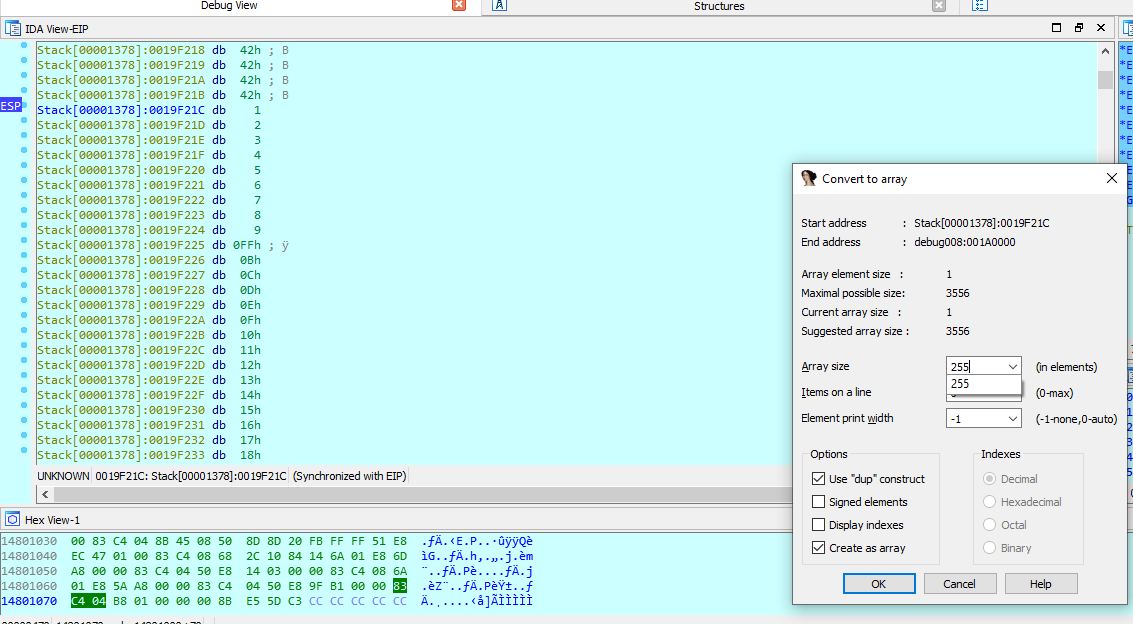Select the 0019F218 db 42h line
1133x624 pixels.
pos(163,50)
